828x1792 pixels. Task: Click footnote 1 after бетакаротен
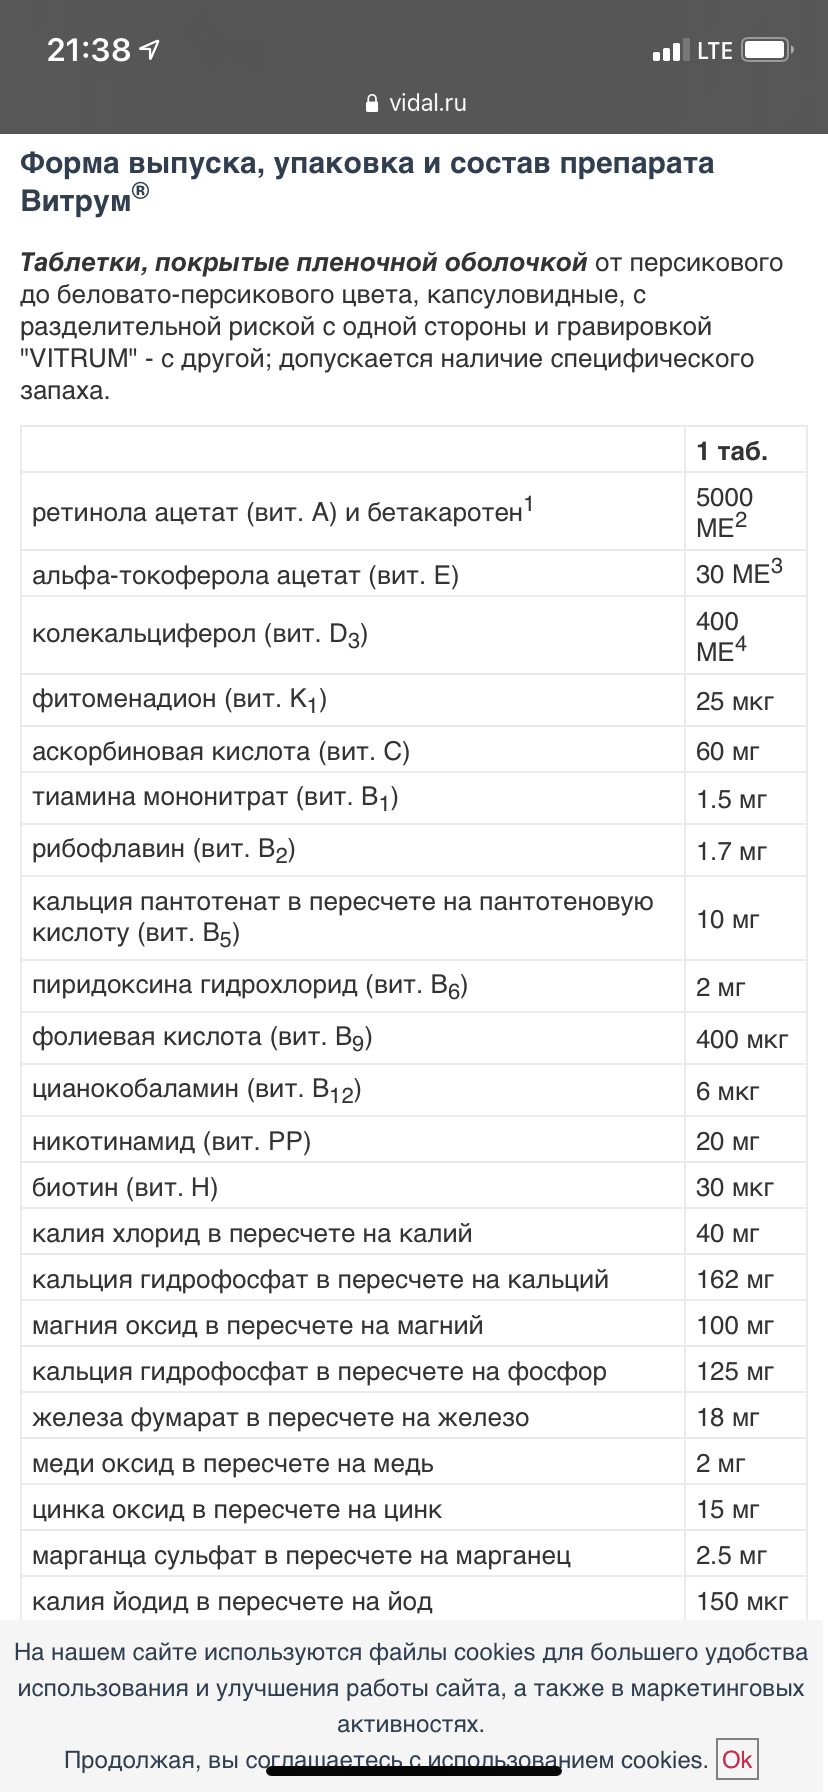(x=529, y=503)
